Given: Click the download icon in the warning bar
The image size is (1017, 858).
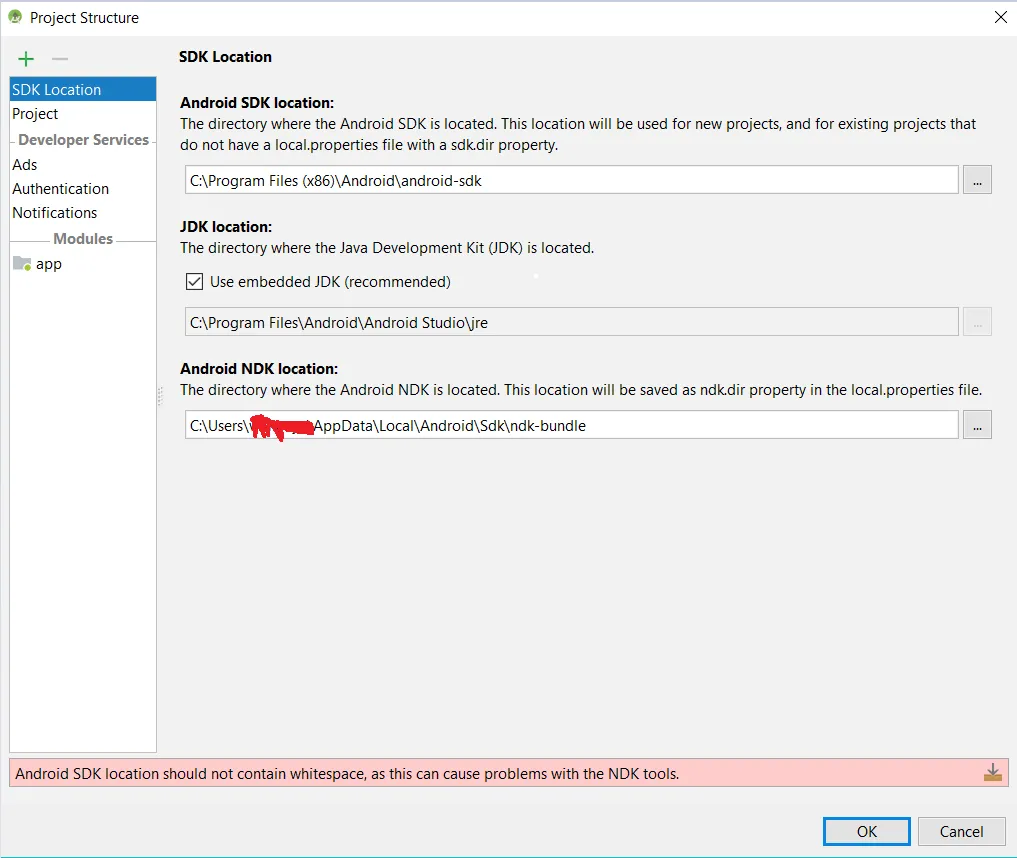Looking at the screenshot, I should tap(992, 772).
